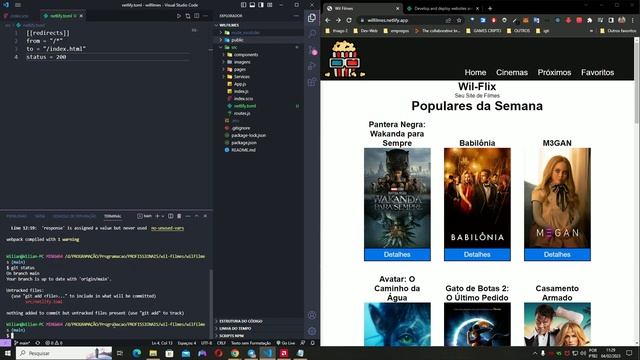Open the Windows Start menu
Screen dimensions: 640x360
(7, 353)
